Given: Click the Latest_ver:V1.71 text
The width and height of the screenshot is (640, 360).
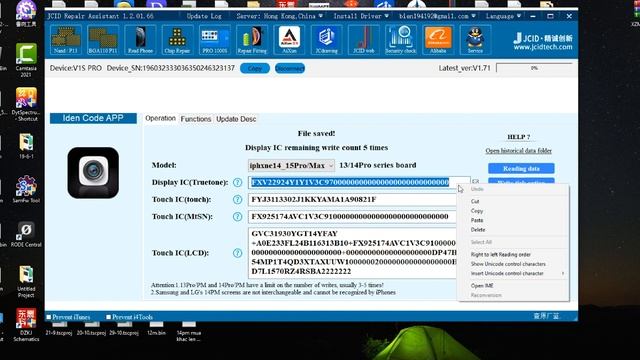Looking at the screenshot, I should (464, 68).
